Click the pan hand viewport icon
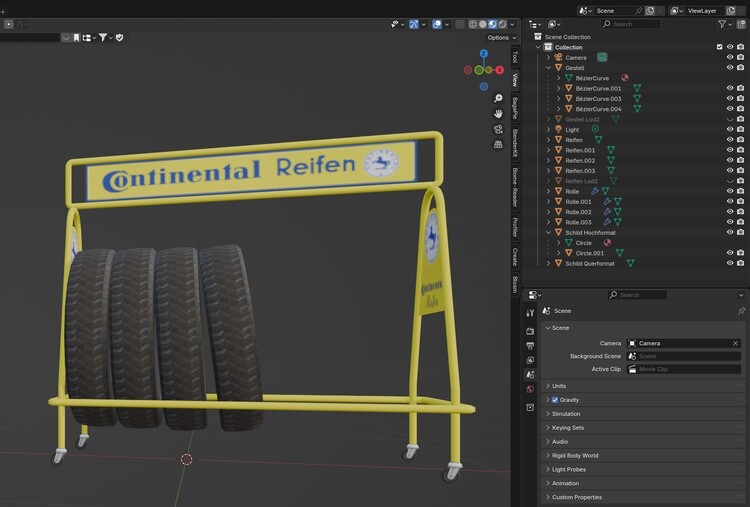 [x=498, y=113]
